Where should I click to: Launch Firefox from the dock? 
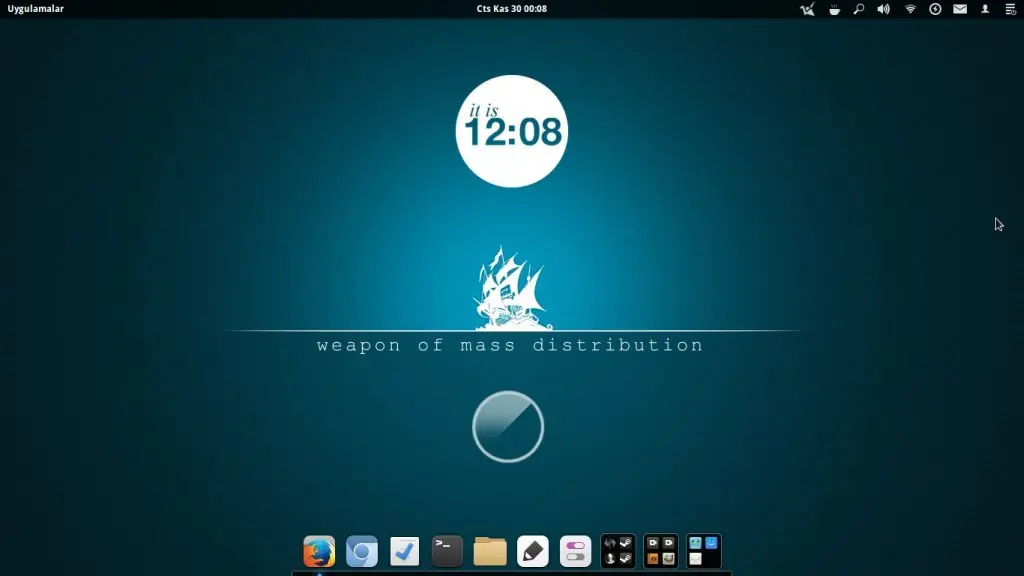coord(319,551)
